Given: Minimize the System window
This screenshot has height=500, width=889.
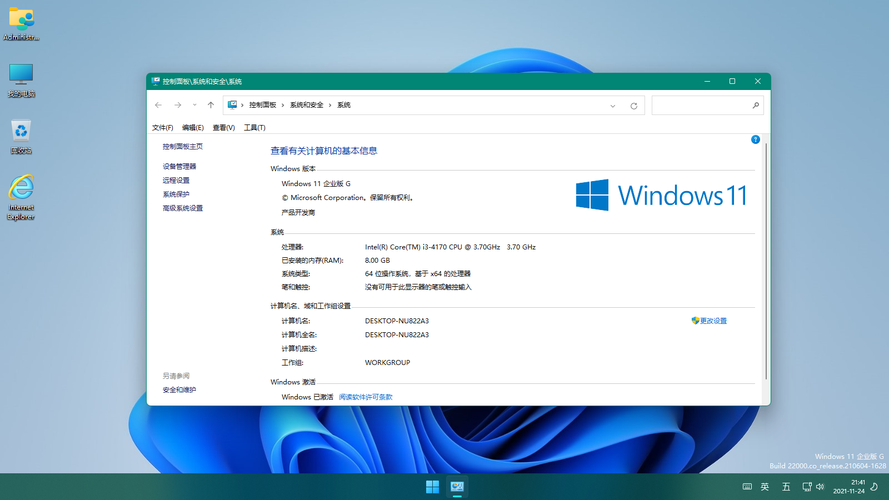Looking at the screenshot, I should click(707, 81).
